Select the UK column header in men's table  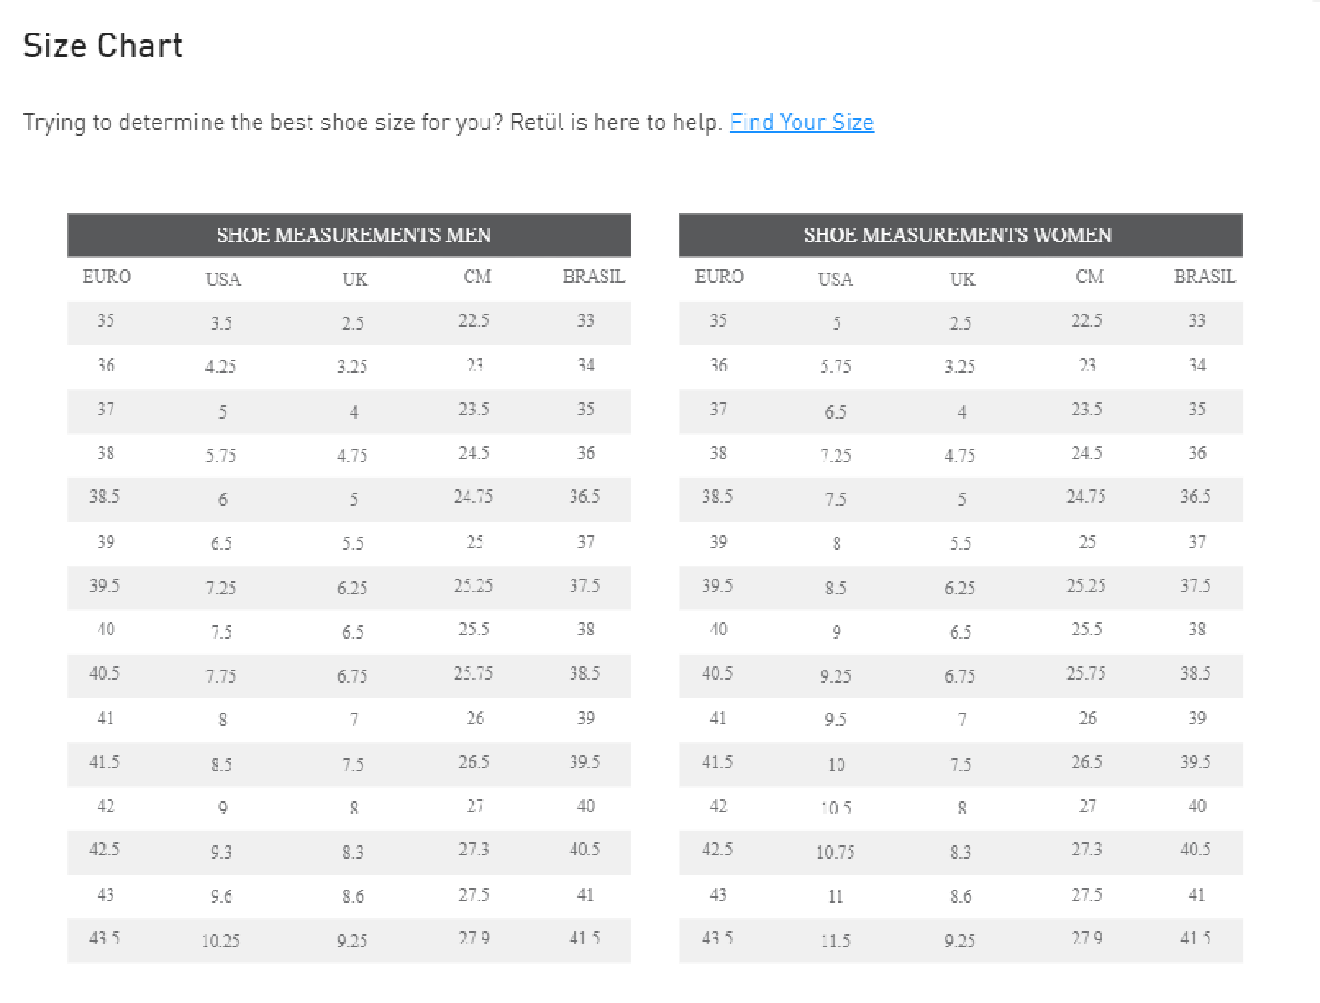pyautogui.click(x=354, y=279)
